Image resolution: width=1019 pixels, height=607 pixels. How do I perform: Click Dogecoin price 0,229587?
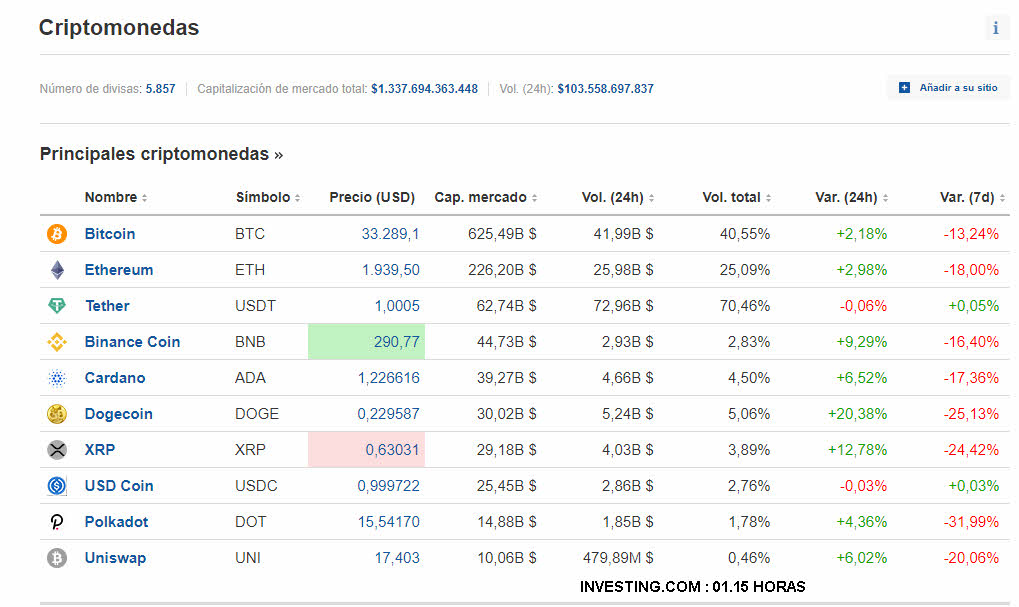click(389, 414)
